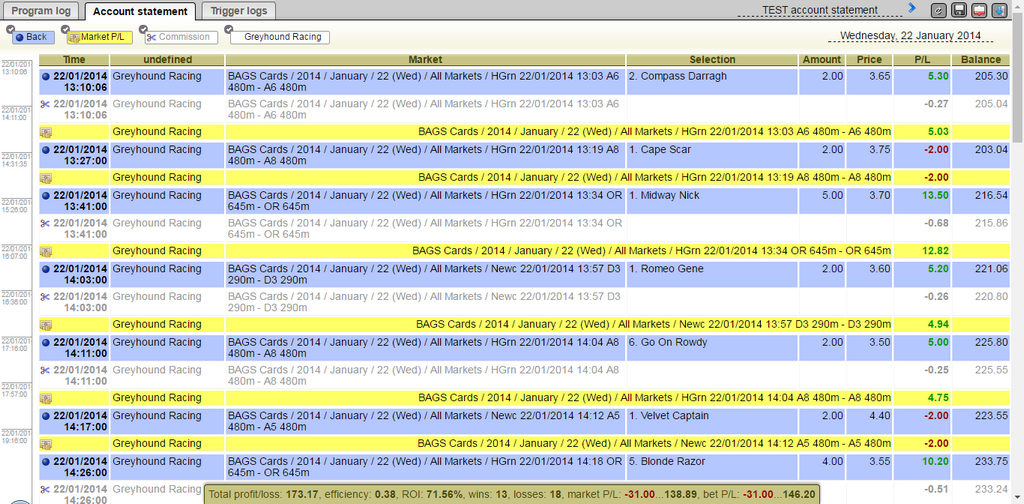Click the price value 4.40
This screenshot has width=1024, height=504.
[880, 416]
